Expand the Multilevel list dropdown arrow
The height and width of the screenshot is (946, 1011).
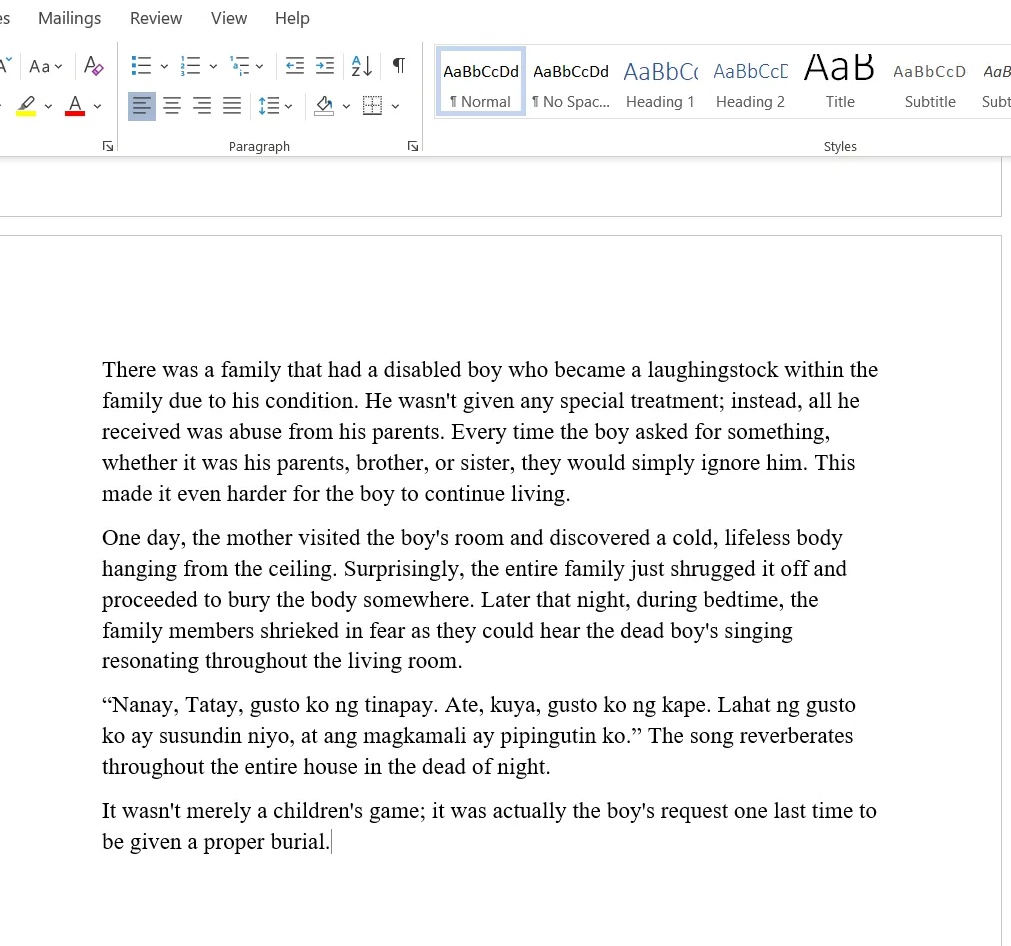pos(259,66)
